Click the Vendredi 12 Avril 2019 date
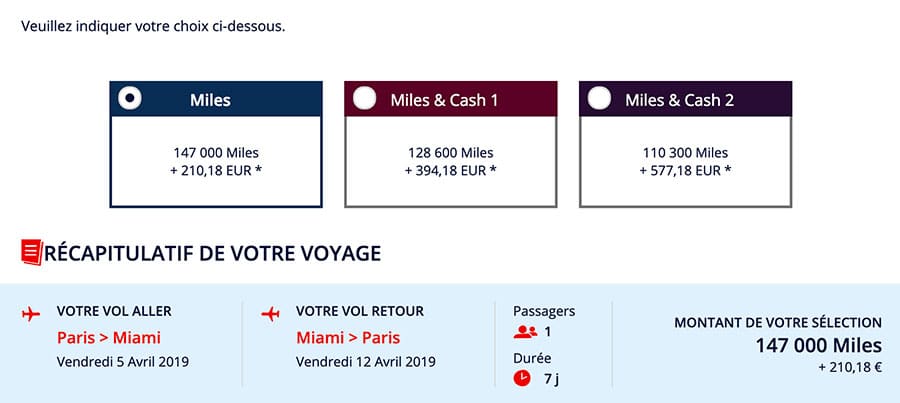 pos(366,361)
